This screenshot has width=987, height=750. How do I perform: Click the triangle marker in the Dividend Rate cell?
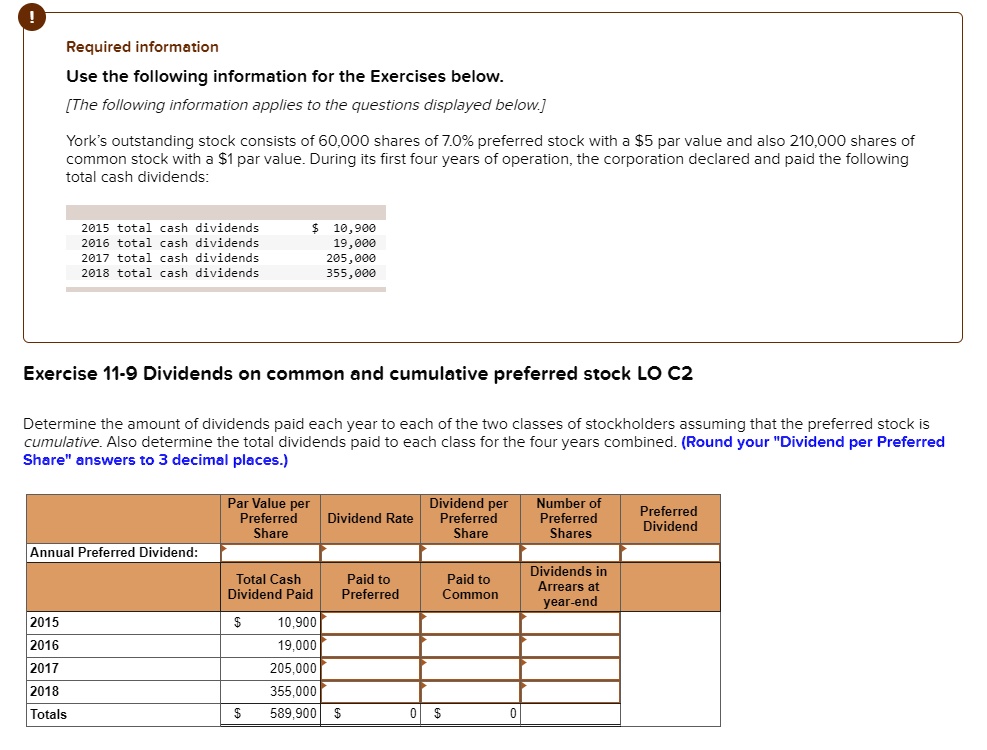[323, 546]
